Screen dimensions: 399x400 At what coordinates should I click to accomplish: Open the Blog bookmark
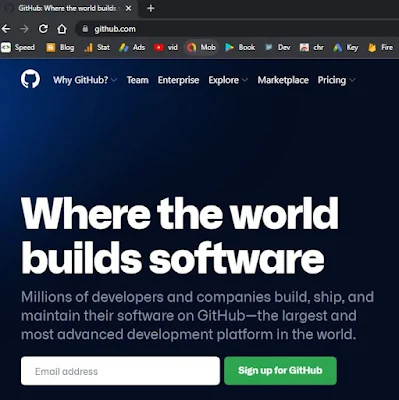[x=60, y=48]
